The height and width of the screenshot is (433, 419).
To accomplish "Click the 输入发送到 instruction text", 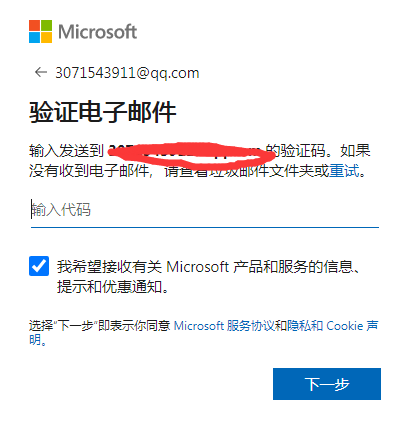I will pyautogui.click(x=67, y=151).
